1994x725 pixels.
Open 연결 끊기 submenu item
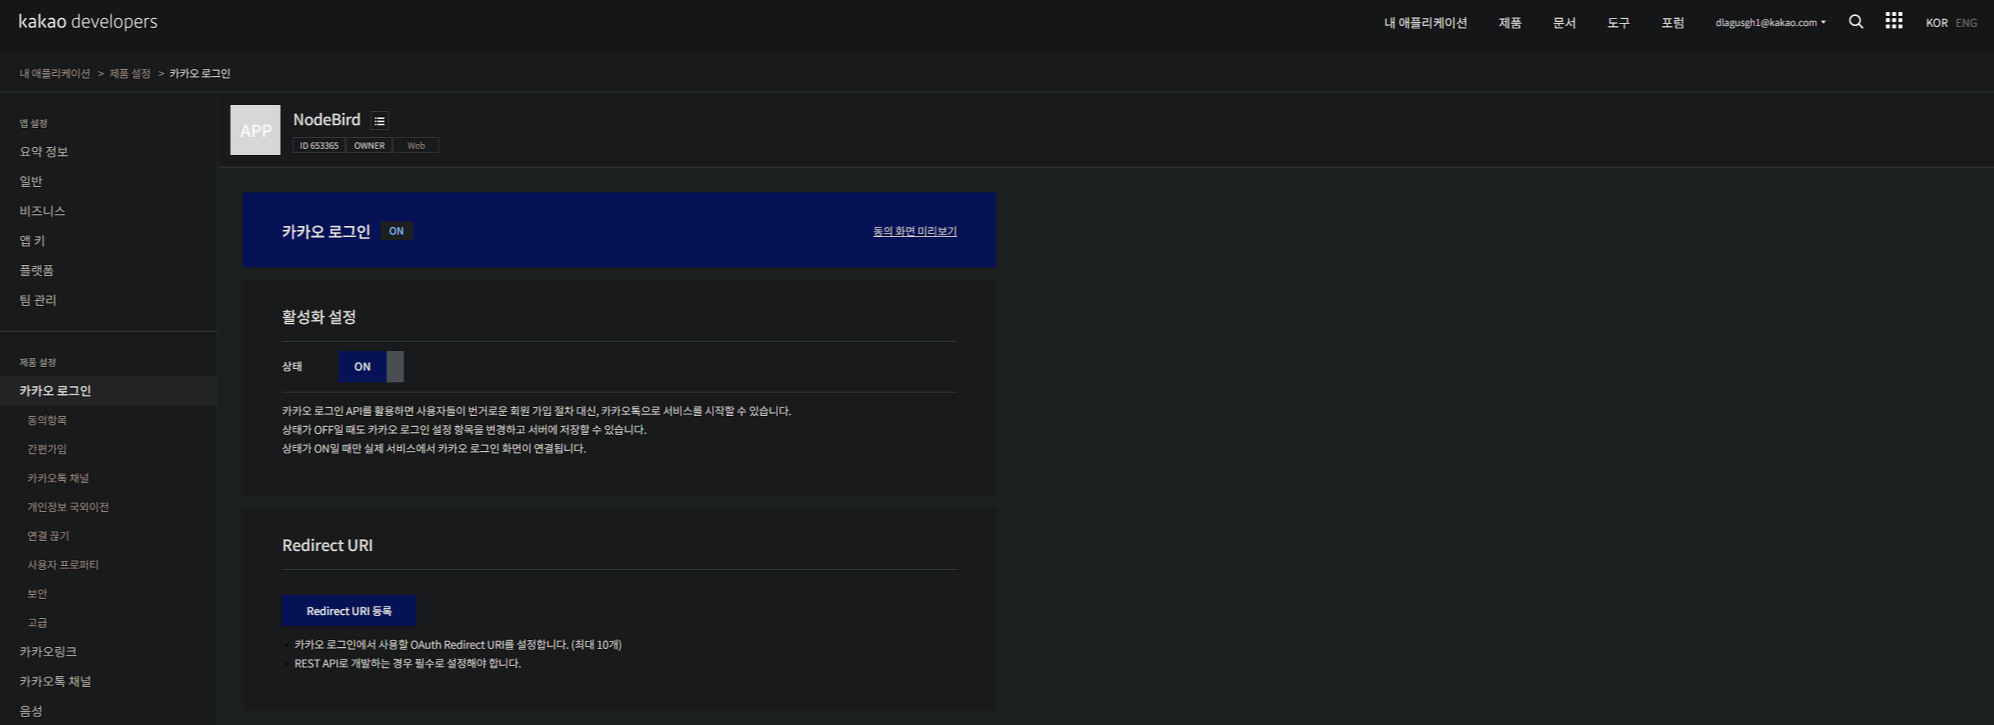[48, 537]
